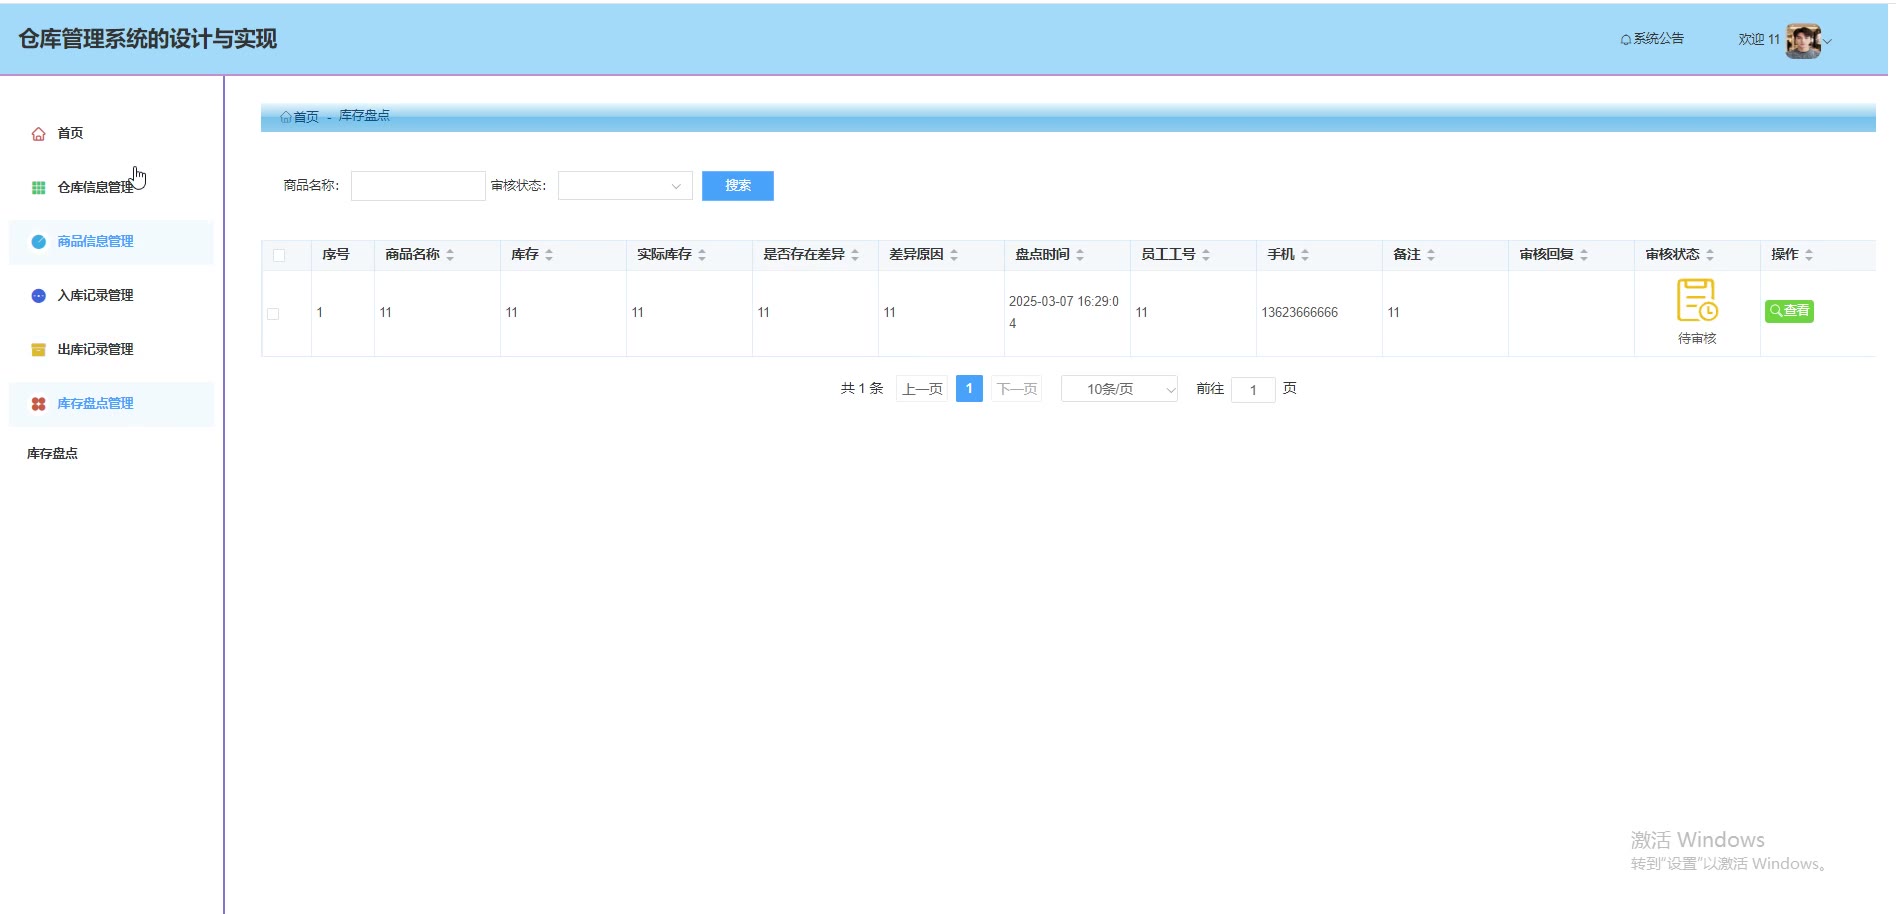Screen dimensions: 1896x914
Task: Click the red inventory check management icon
Action: 38,404
